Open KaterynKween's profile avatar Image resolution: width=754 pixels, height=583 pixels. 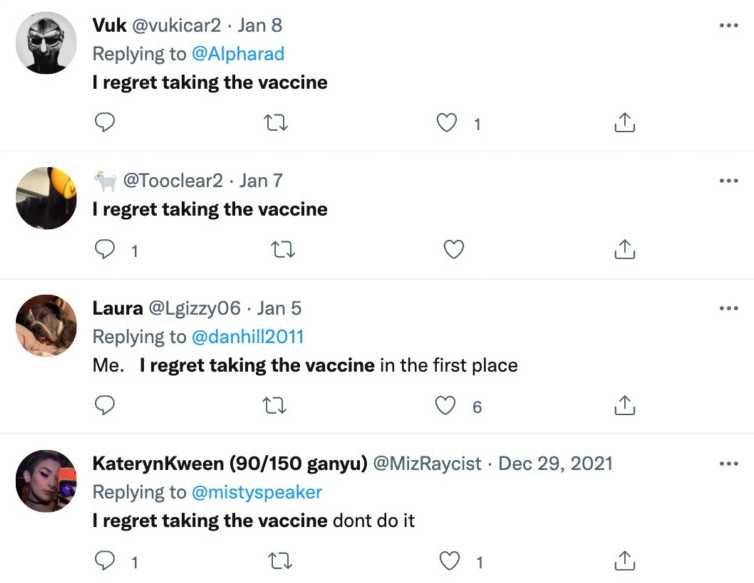click(x=47, y=481)
